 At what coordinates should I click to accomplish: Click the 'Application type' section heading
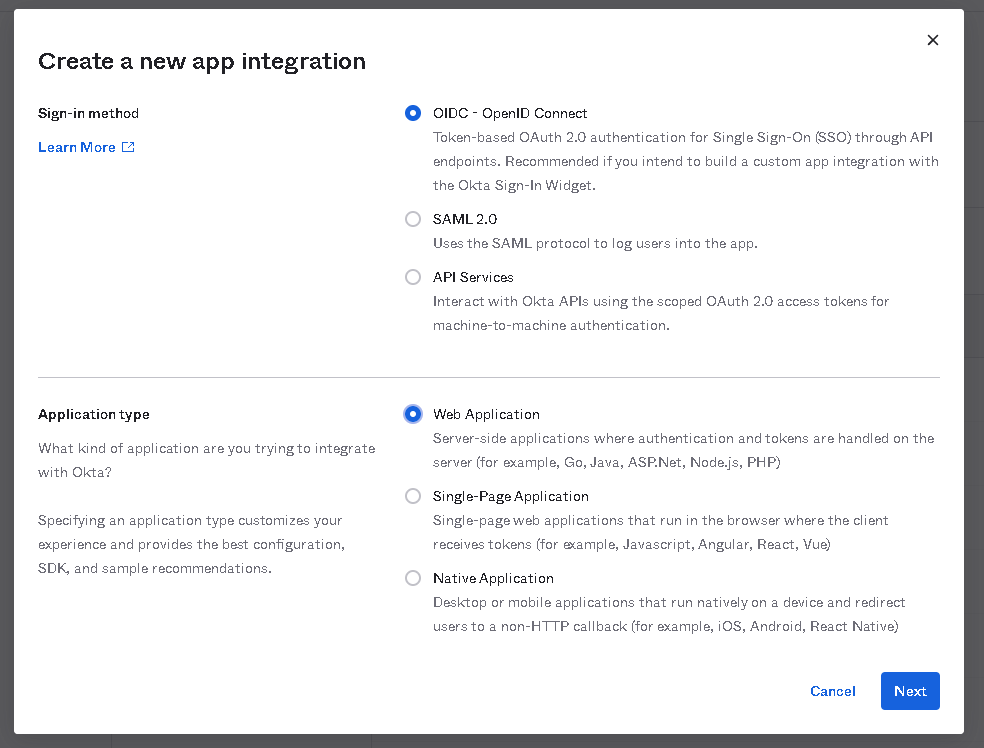click(x=93, y=414)
